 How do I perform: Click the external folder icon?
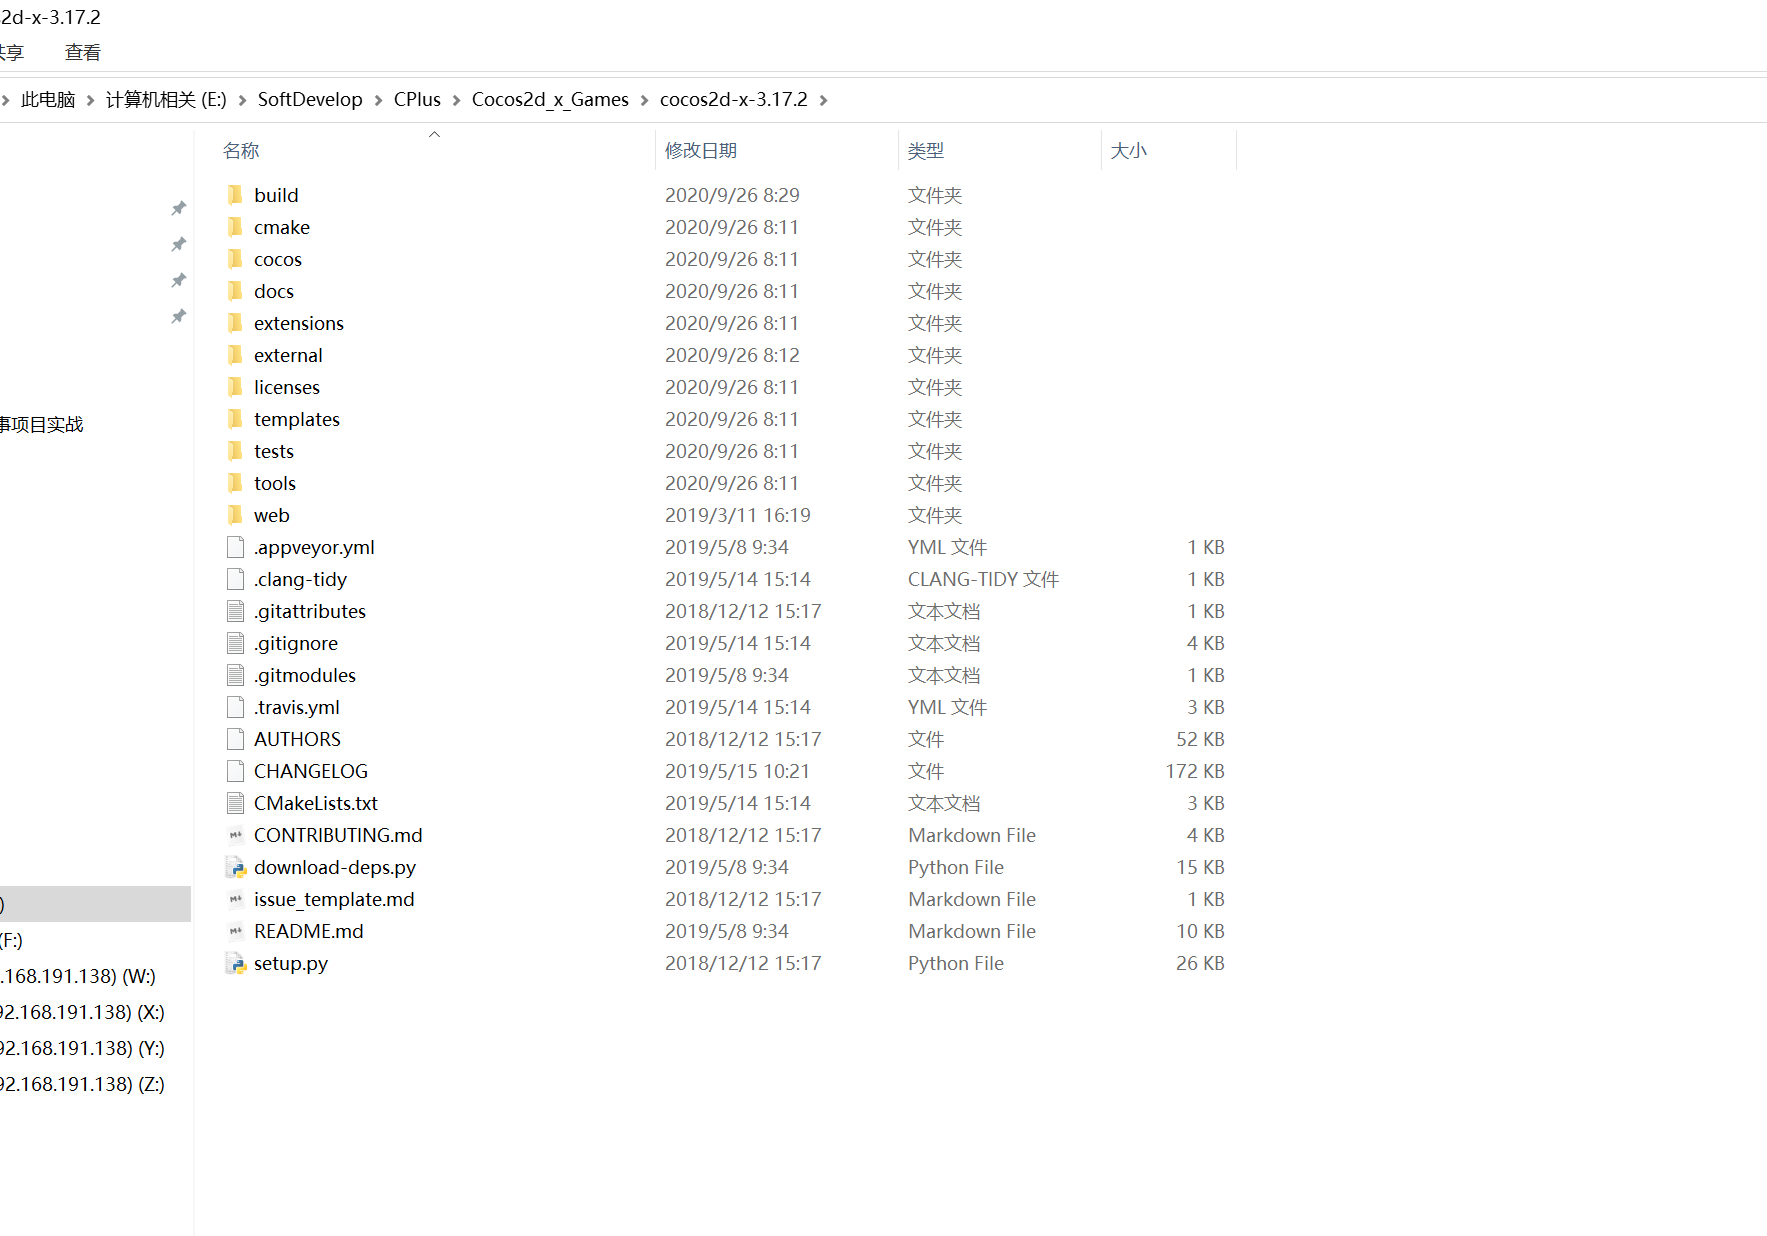(235, 354)
